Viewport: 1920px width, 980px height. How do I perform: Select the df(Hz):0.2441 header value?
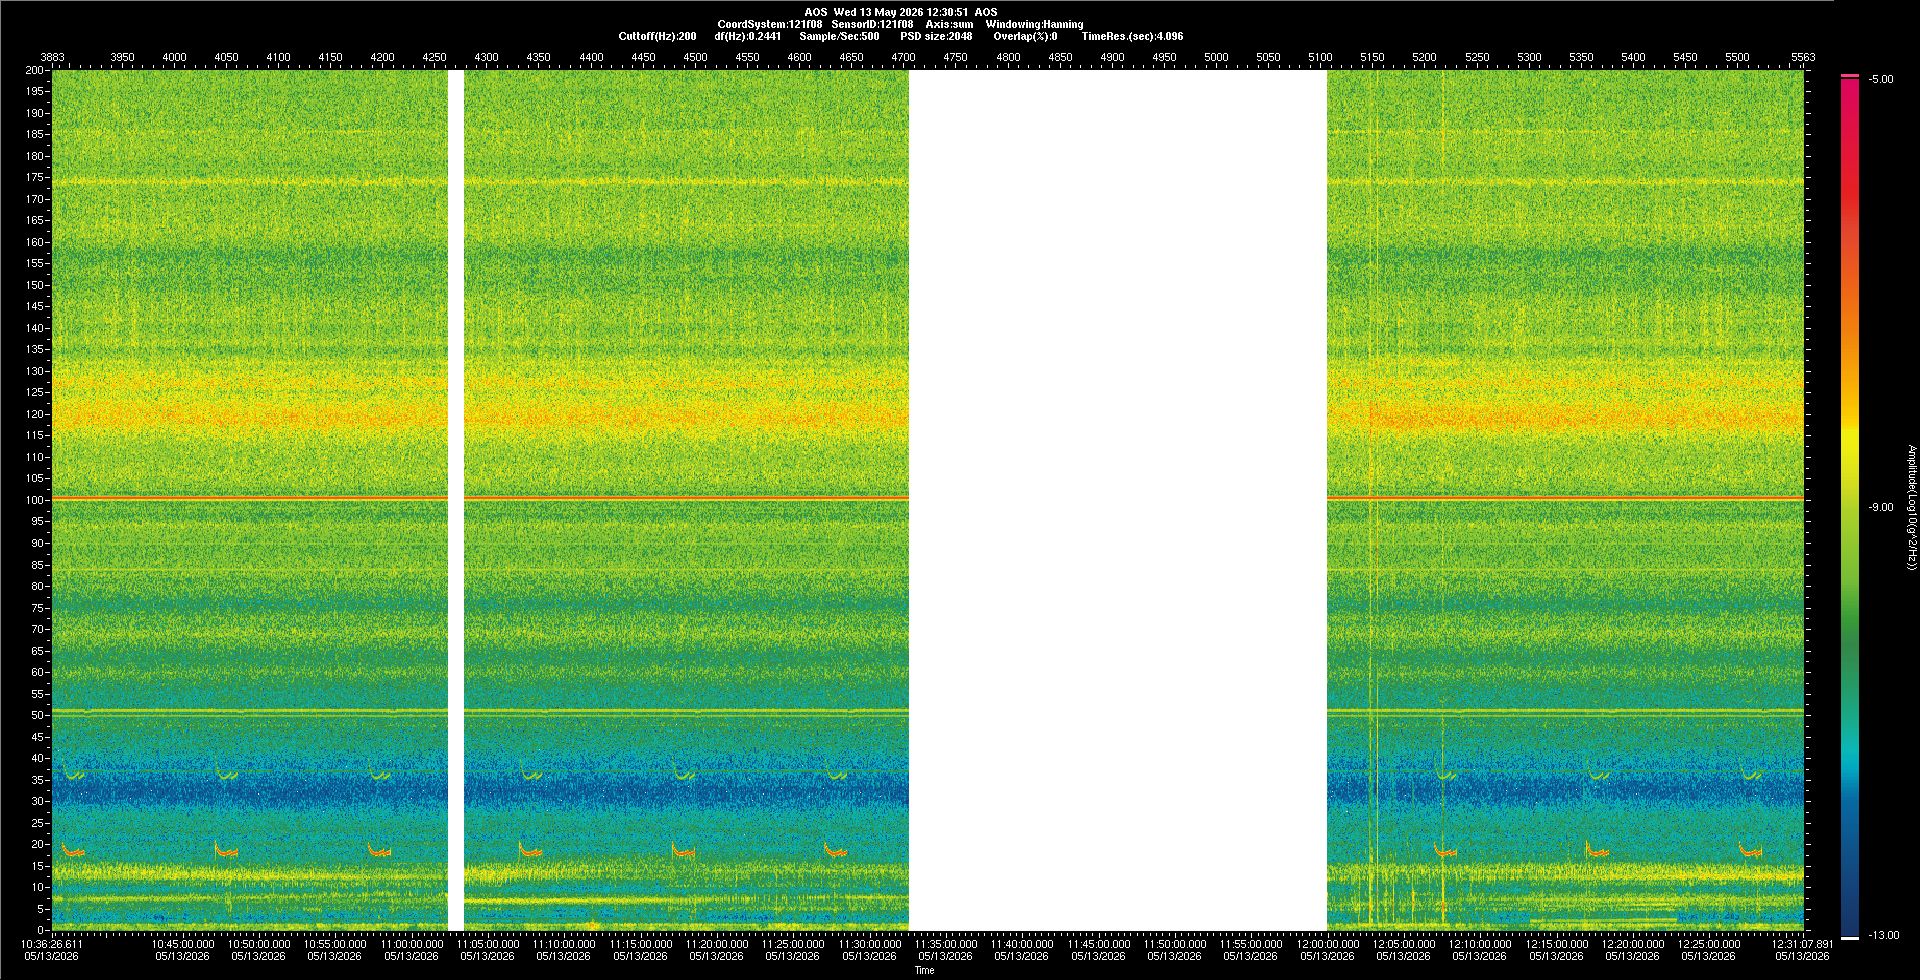747,36
